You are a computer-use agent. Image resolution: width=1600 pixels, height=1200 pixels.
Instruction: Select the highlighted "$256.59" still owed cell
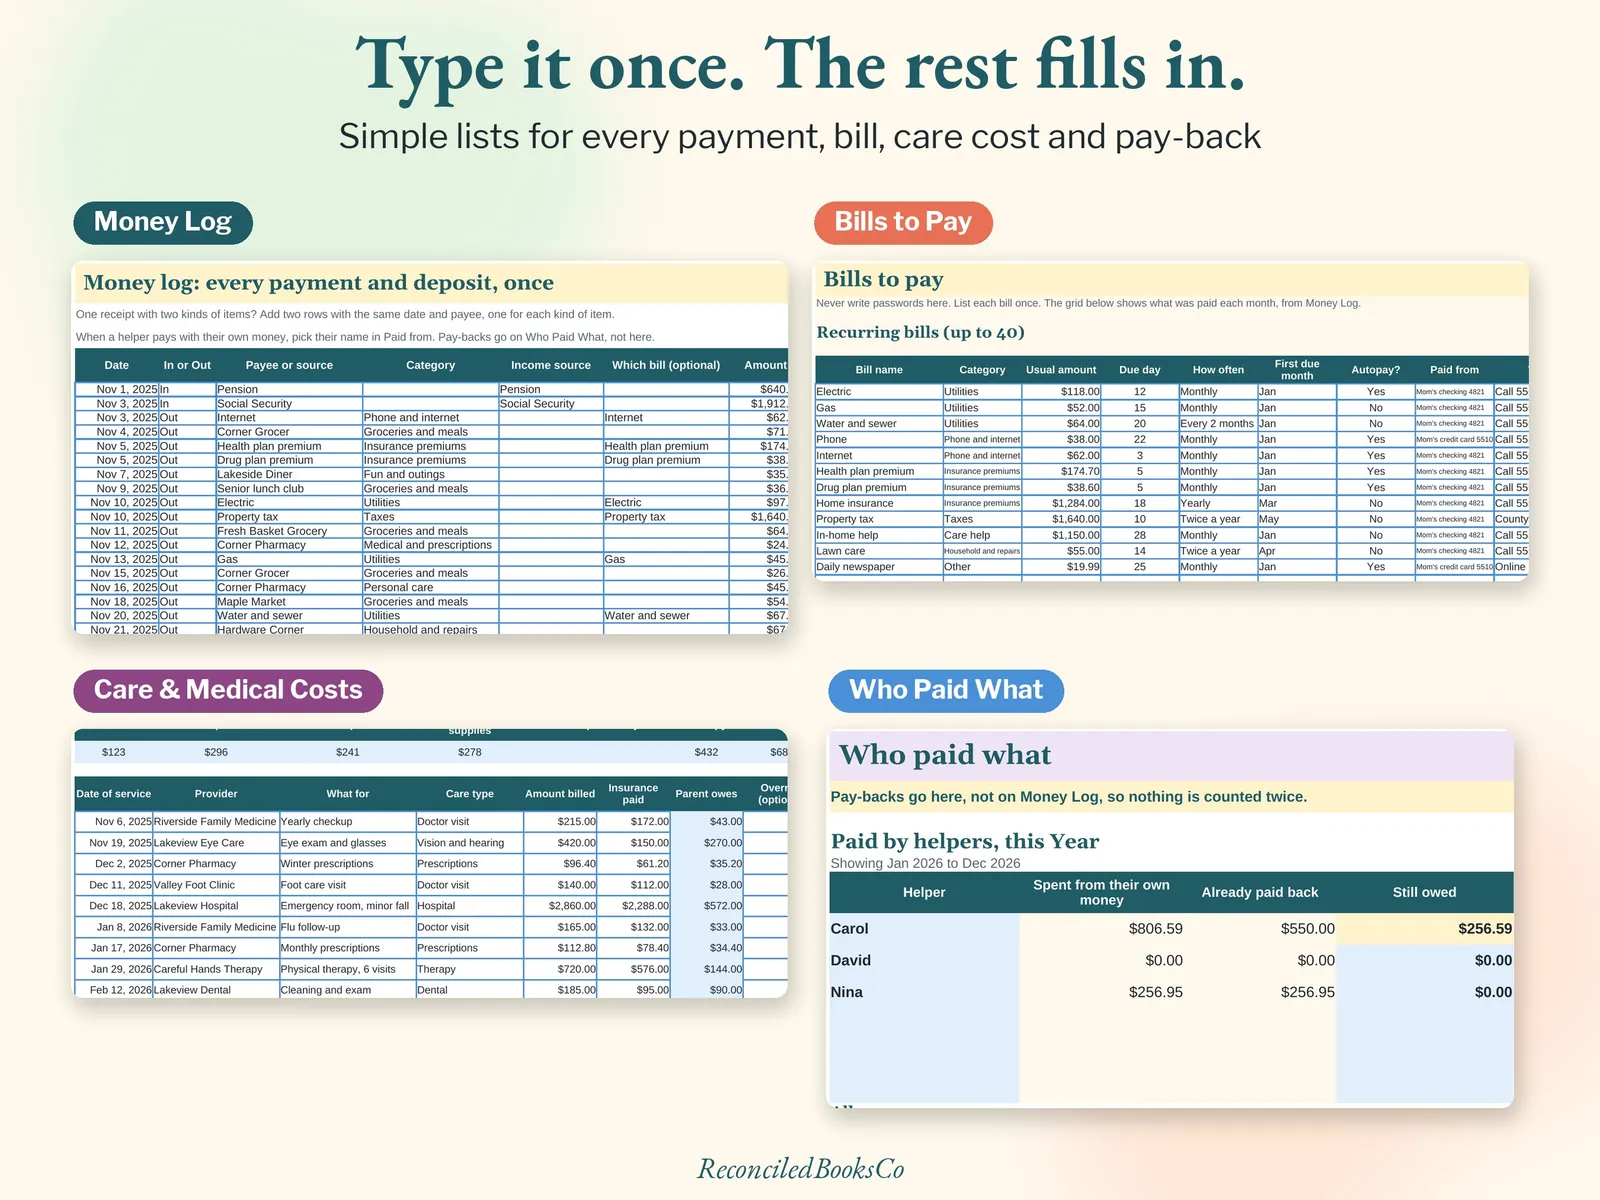[x=1425, y=929]
